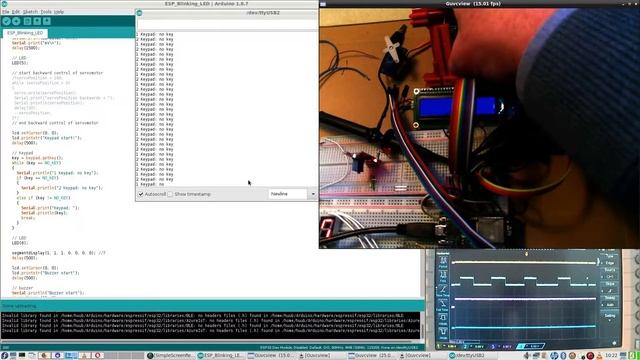Launch the terminal icon in taskbar
Image resolution: width=640 pixels, height=360 pixels.
click(x=22, y=356)
